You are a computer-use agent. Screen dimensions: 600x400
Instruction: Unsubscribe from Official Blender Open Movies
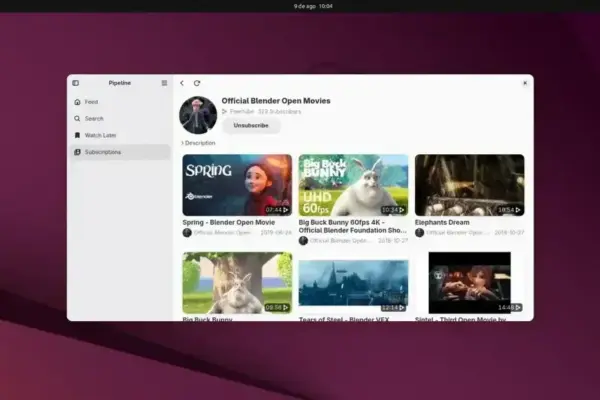[x=251, y=126]
